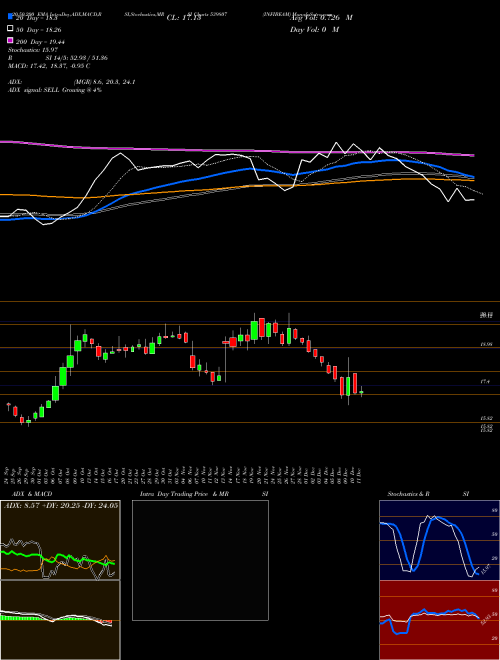Open the MACD histogram chart panel
This screenshot has height=660, width=500.
60,620
